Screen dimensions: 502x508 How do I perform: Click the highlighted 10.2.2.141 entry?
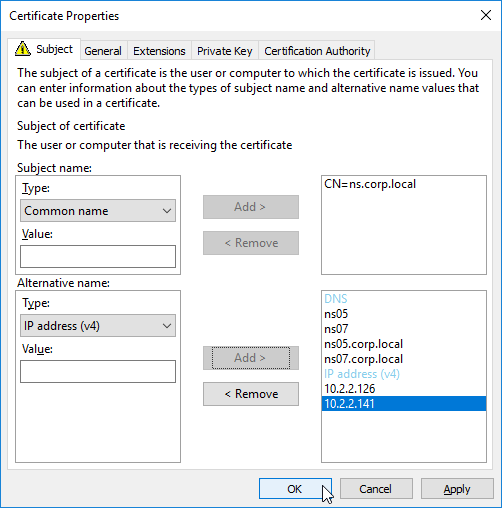click(404, 404)
